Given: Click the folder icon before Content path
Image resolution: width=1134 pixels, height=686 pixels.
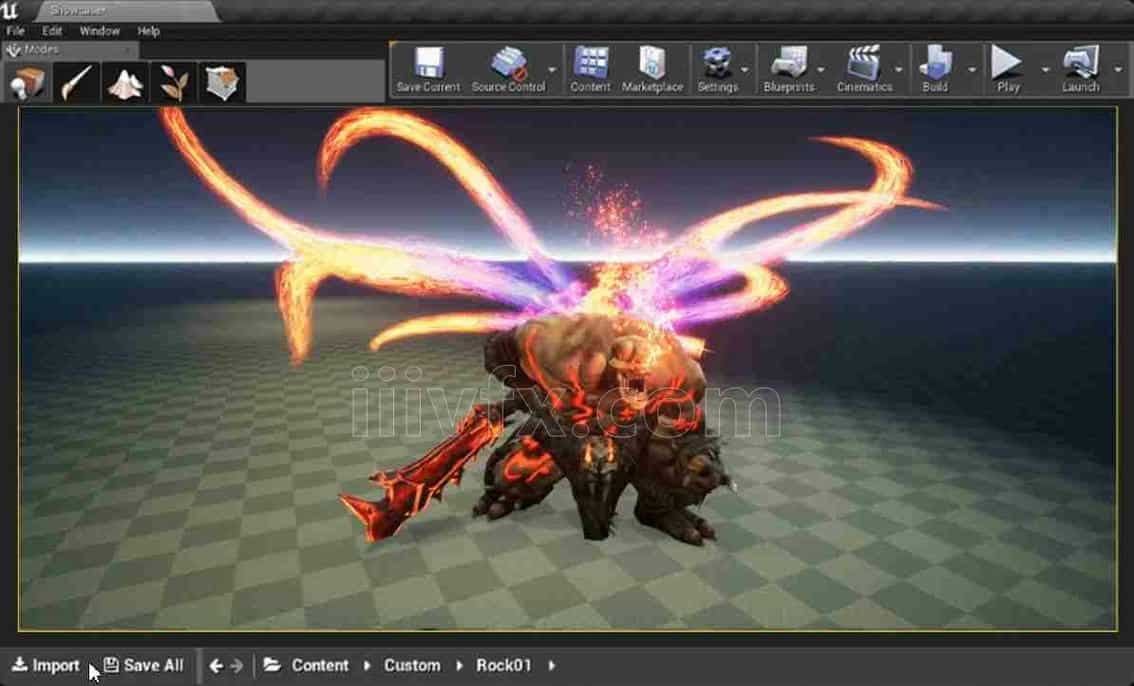Looking at the screenshot, I should [272, 664].
